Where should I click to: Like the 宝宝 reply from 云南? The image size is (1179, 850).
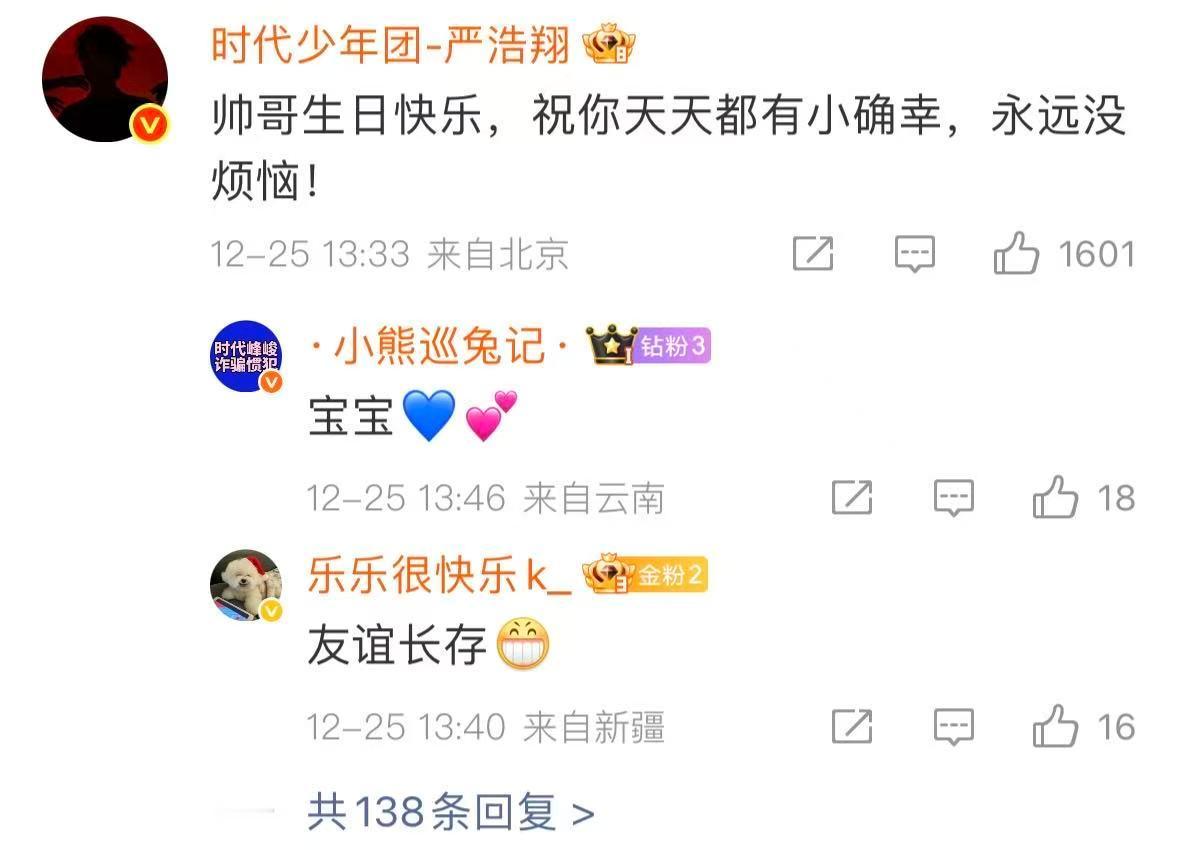[1055, 497]
